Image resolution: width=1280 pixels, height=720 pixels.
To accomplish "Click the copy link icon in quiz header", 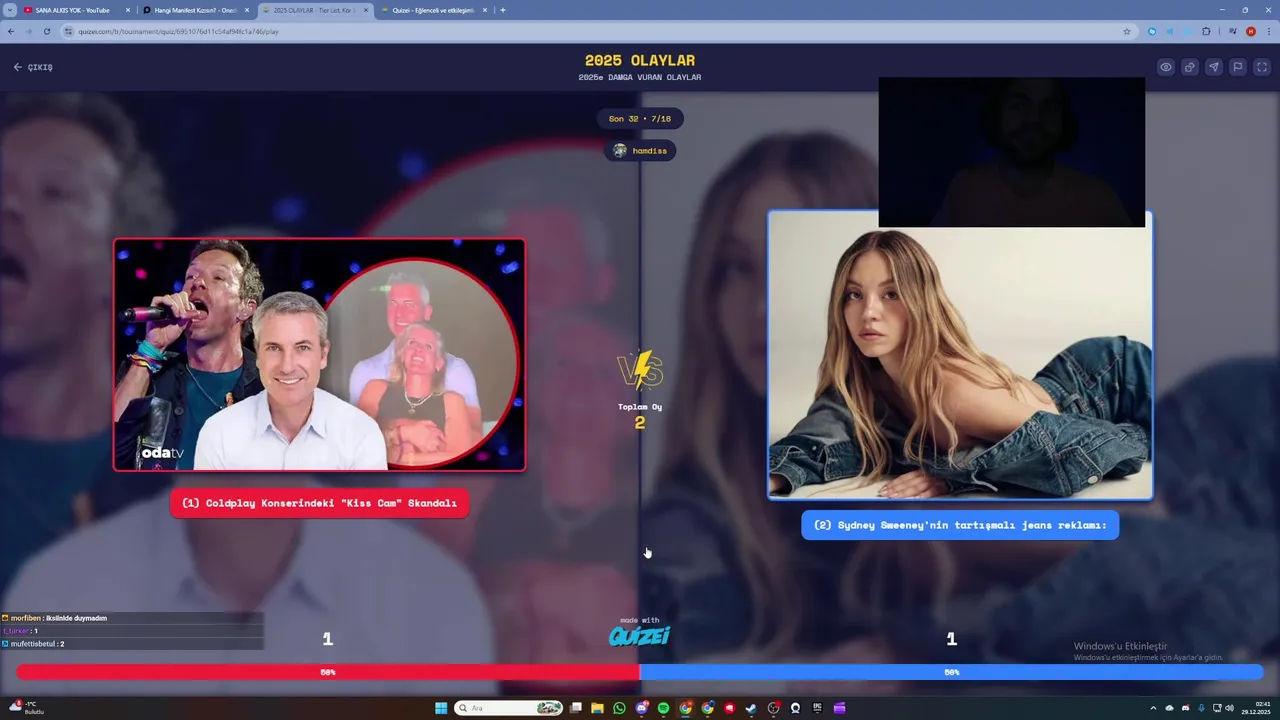I will (x=1190, y=67).
